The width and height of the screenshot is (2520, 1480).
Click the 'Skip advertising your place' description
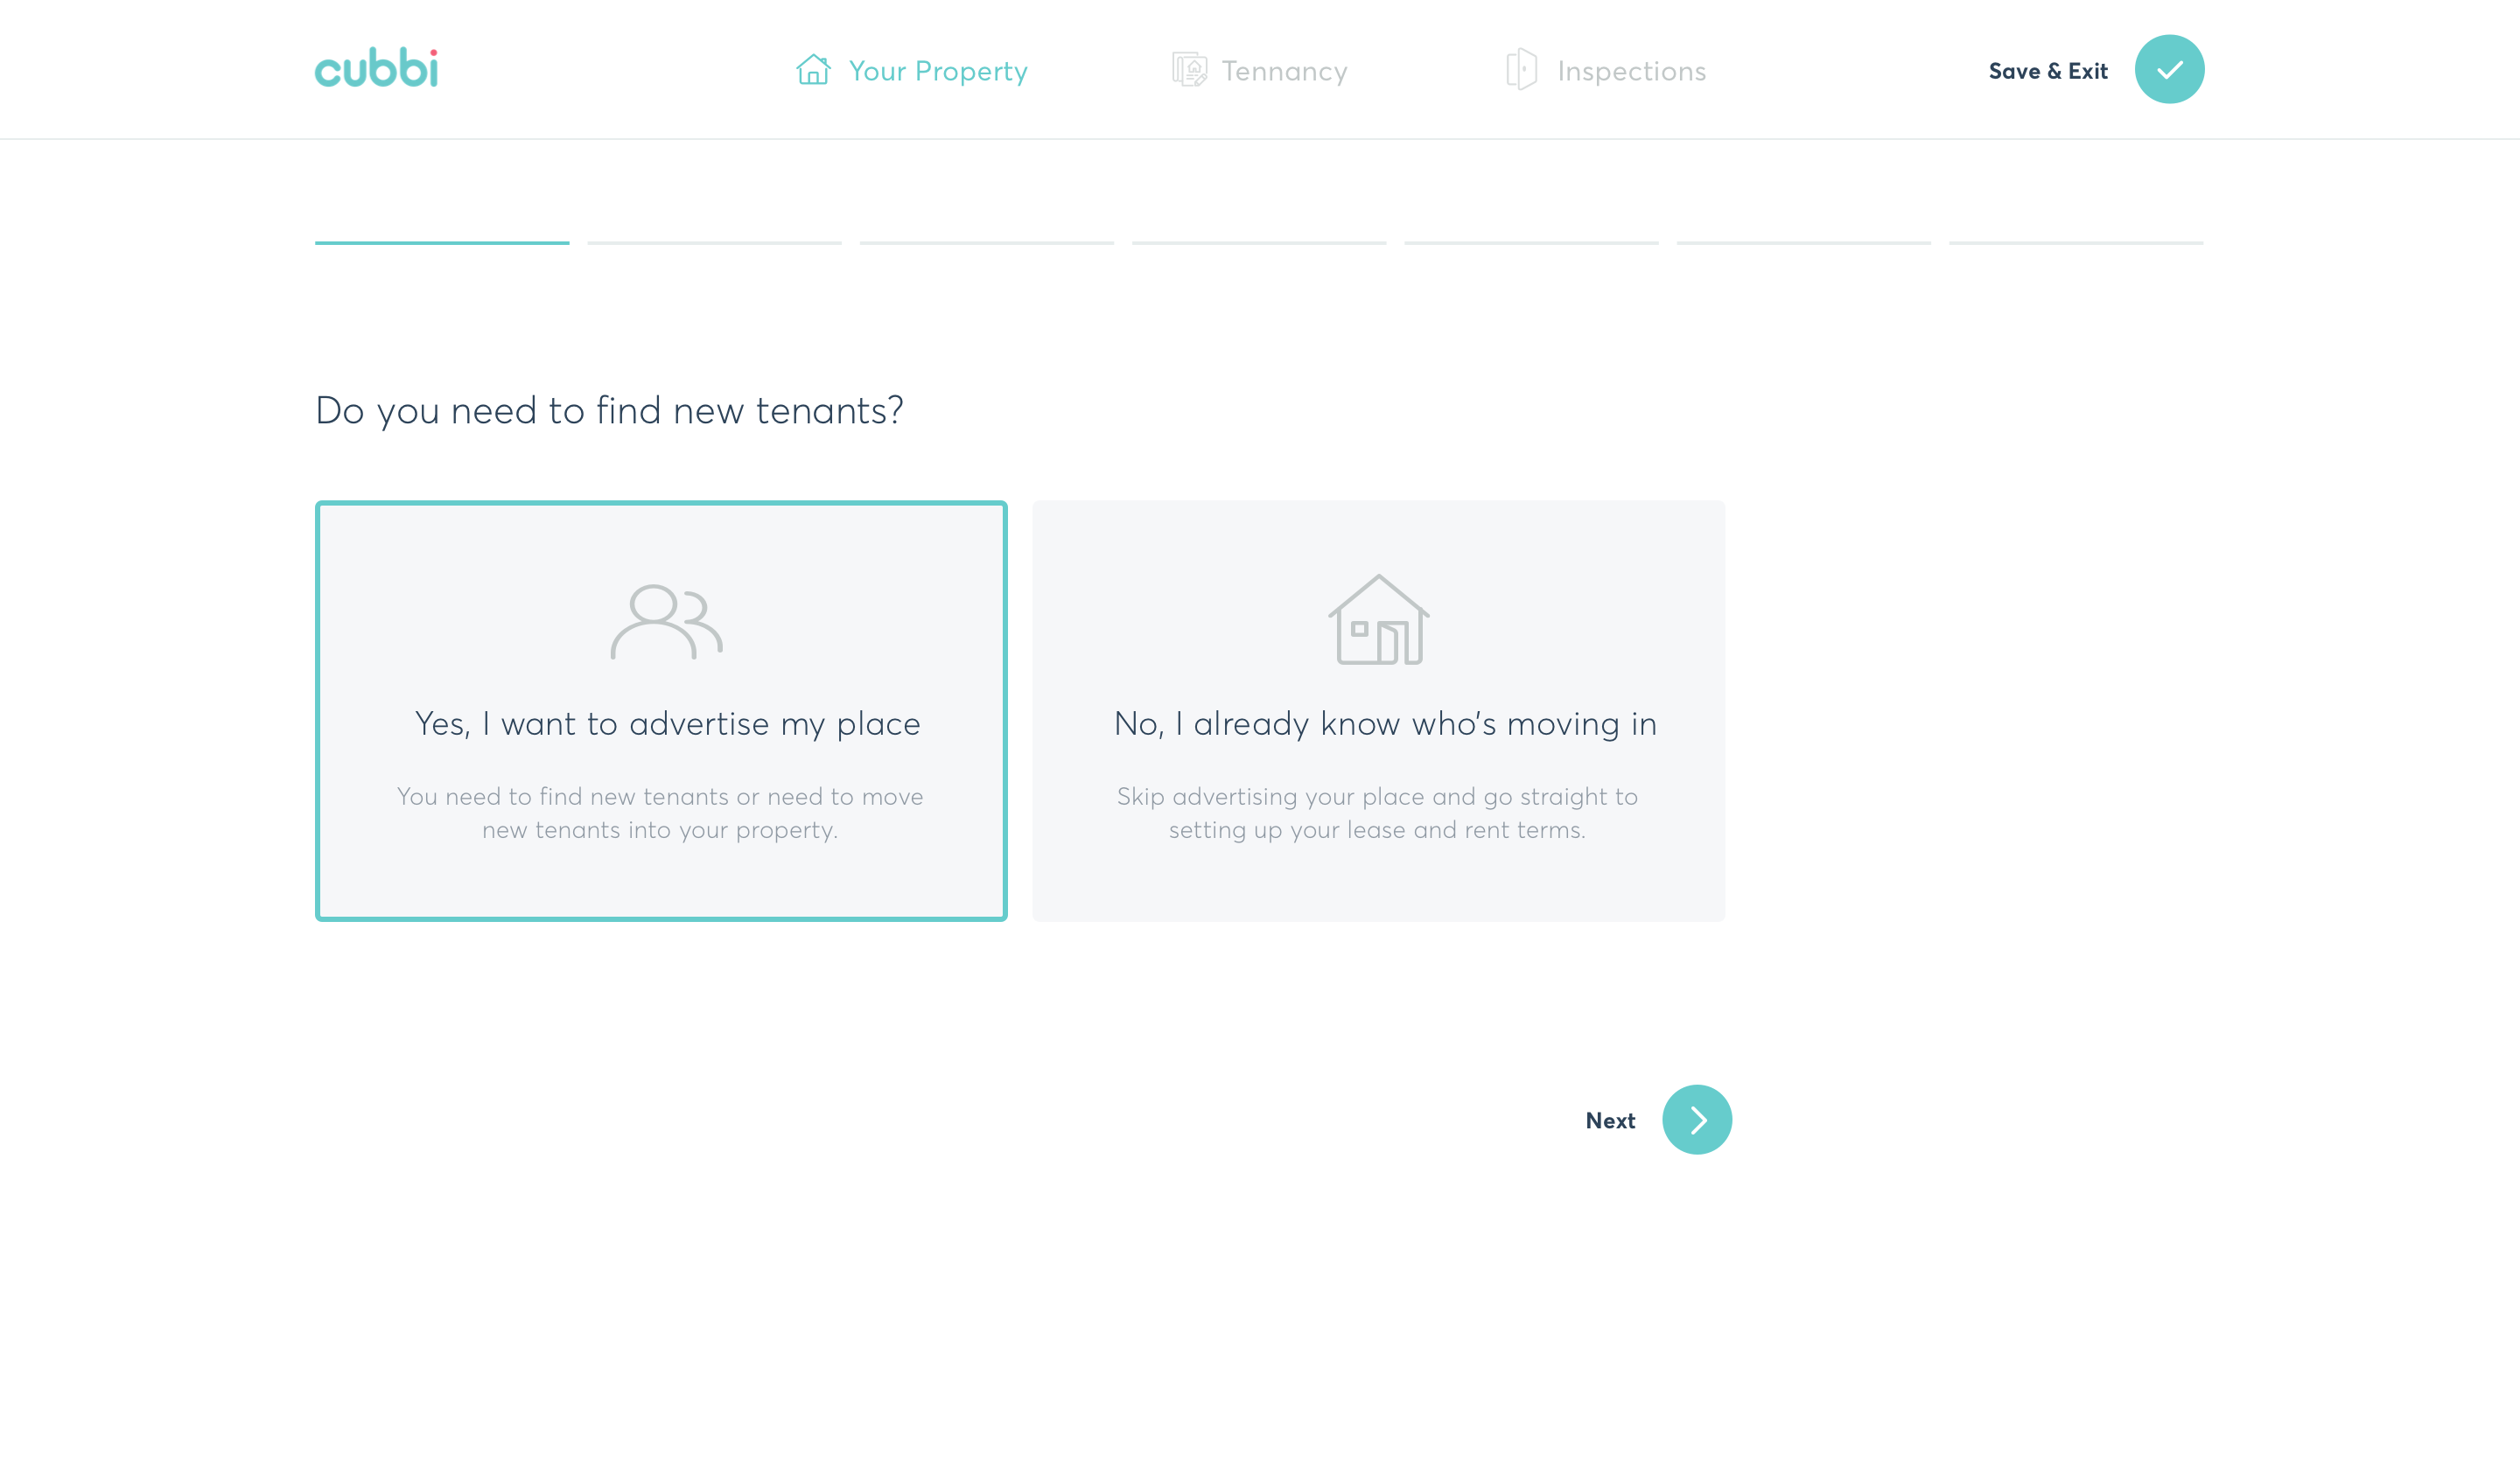click(x=1377, y=813)
